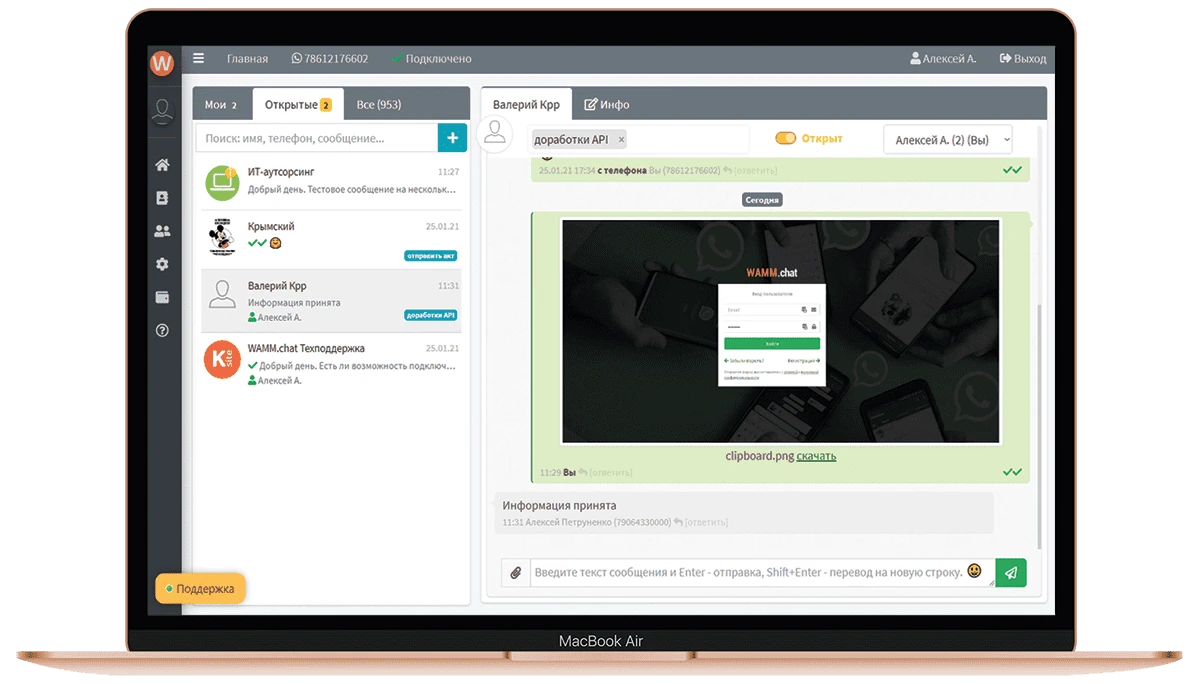Screen dimensions: 1200x684
Task: Click the orange WAMM logo icon
Action: pyautogui.click(x=162, y=63)
